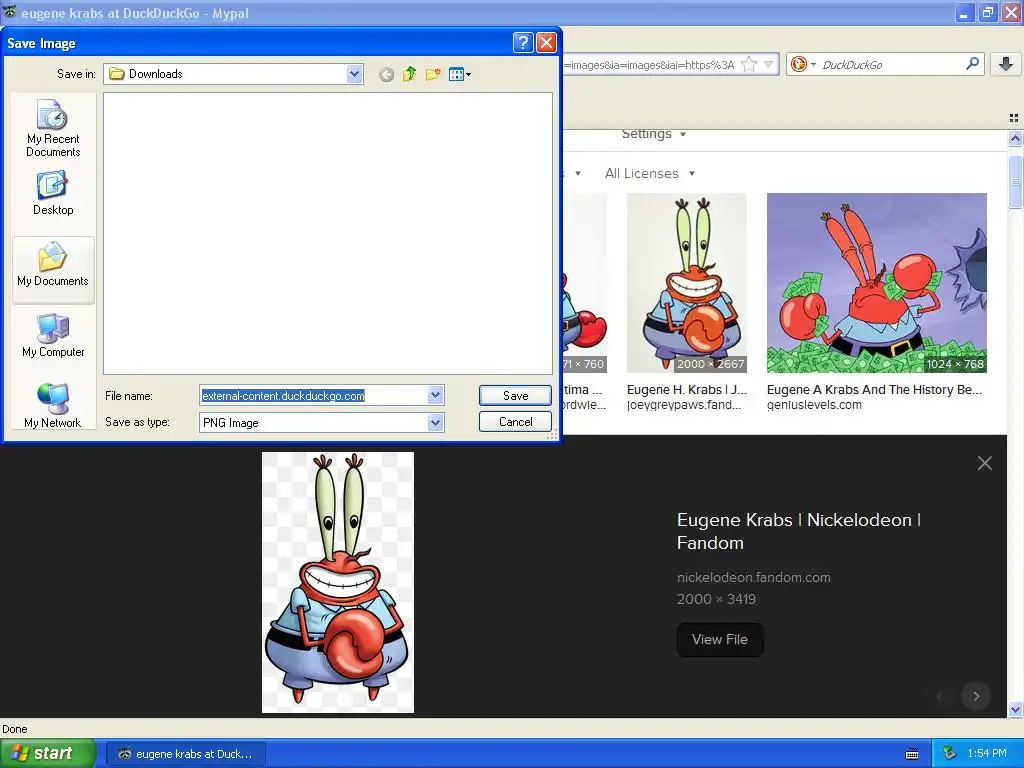The height and width of the screenshot is (768, 1024).
Task: Click the system tray network icon
Action: click(x=950, y=754)
